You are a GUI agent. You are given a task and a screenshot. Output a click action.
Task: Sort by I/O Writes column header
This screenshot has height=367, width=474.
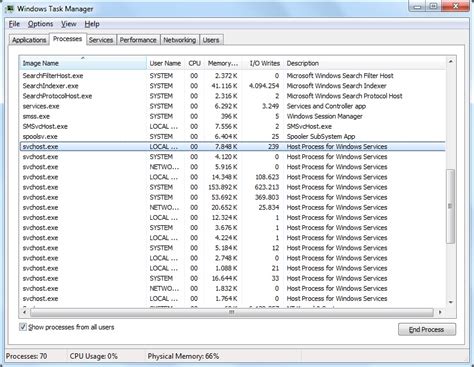(263, 63)
